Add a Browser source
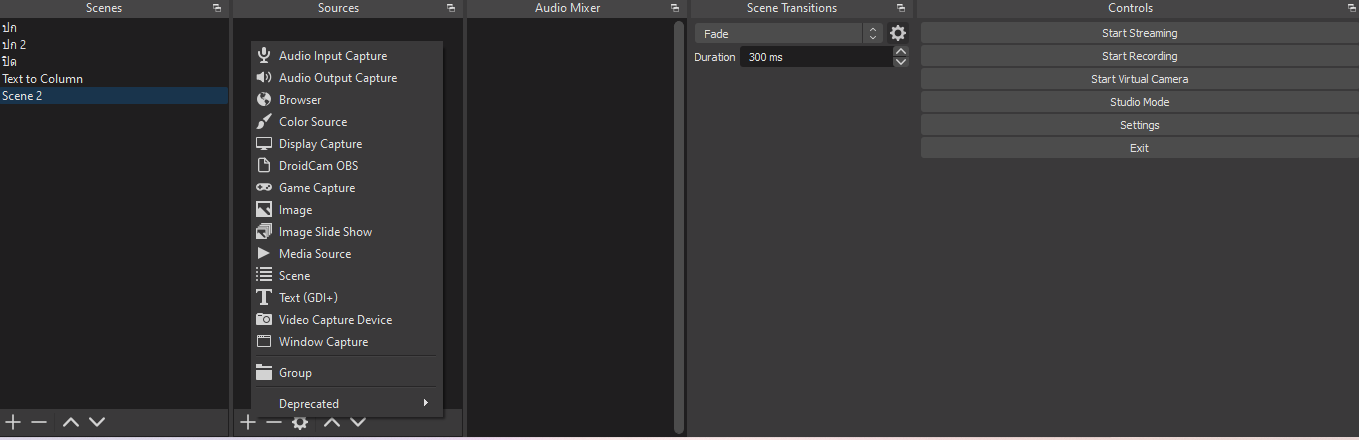This screenshot has height=440, width=1359. point(346,100)
